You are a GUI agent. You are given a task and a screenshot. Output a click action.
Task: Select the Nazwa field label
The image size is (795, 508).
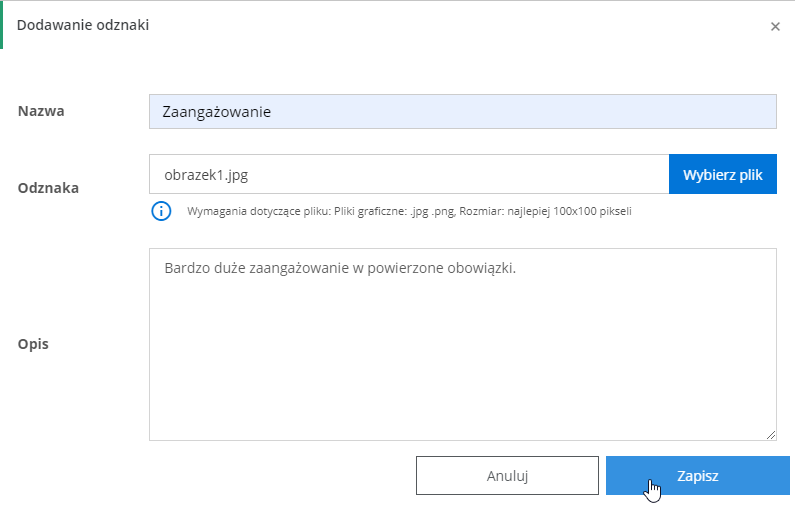tap(41, 111)
